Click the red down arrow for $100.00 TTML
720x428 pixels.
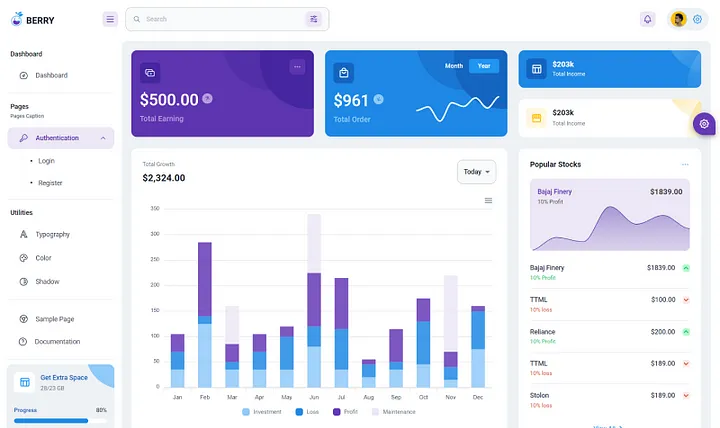click(686, 300)
